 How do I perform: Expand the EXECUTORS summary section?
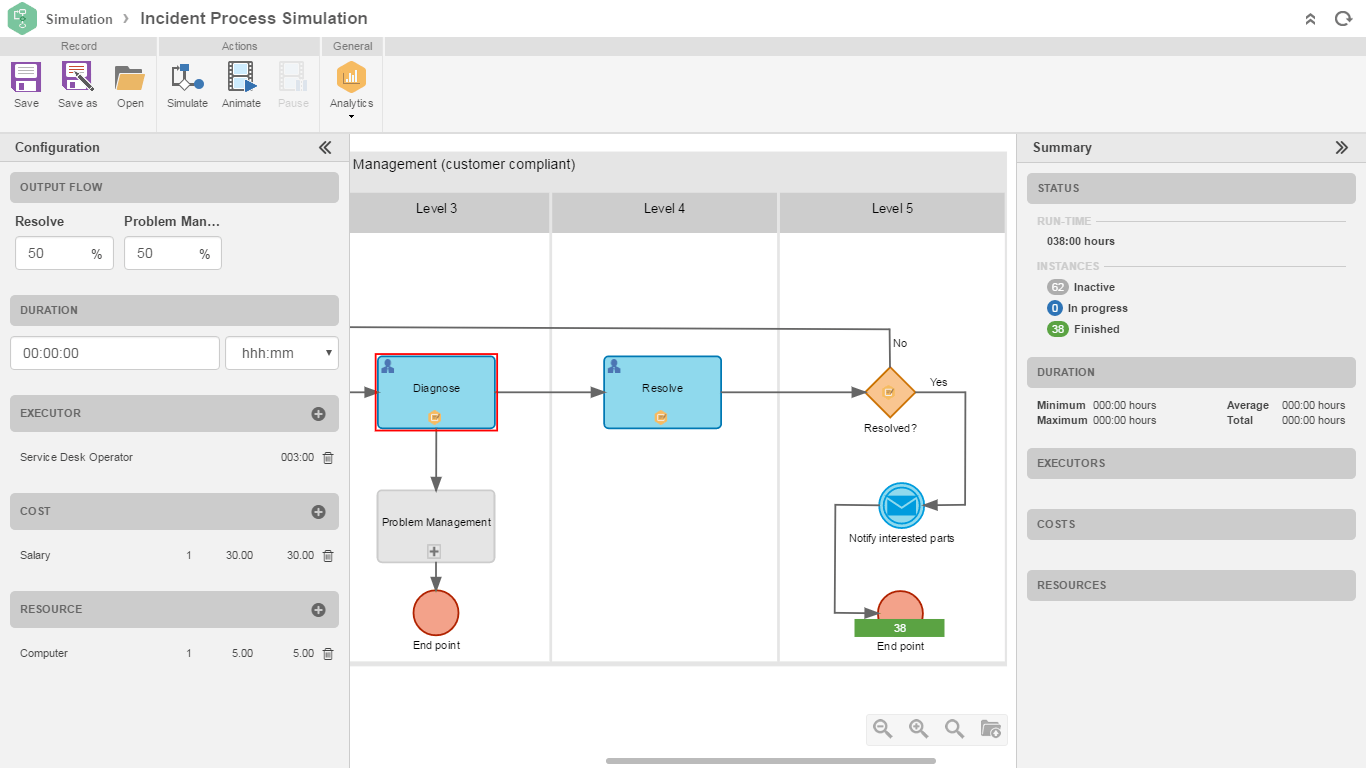pyautogui.click(x=1191, y=464)
